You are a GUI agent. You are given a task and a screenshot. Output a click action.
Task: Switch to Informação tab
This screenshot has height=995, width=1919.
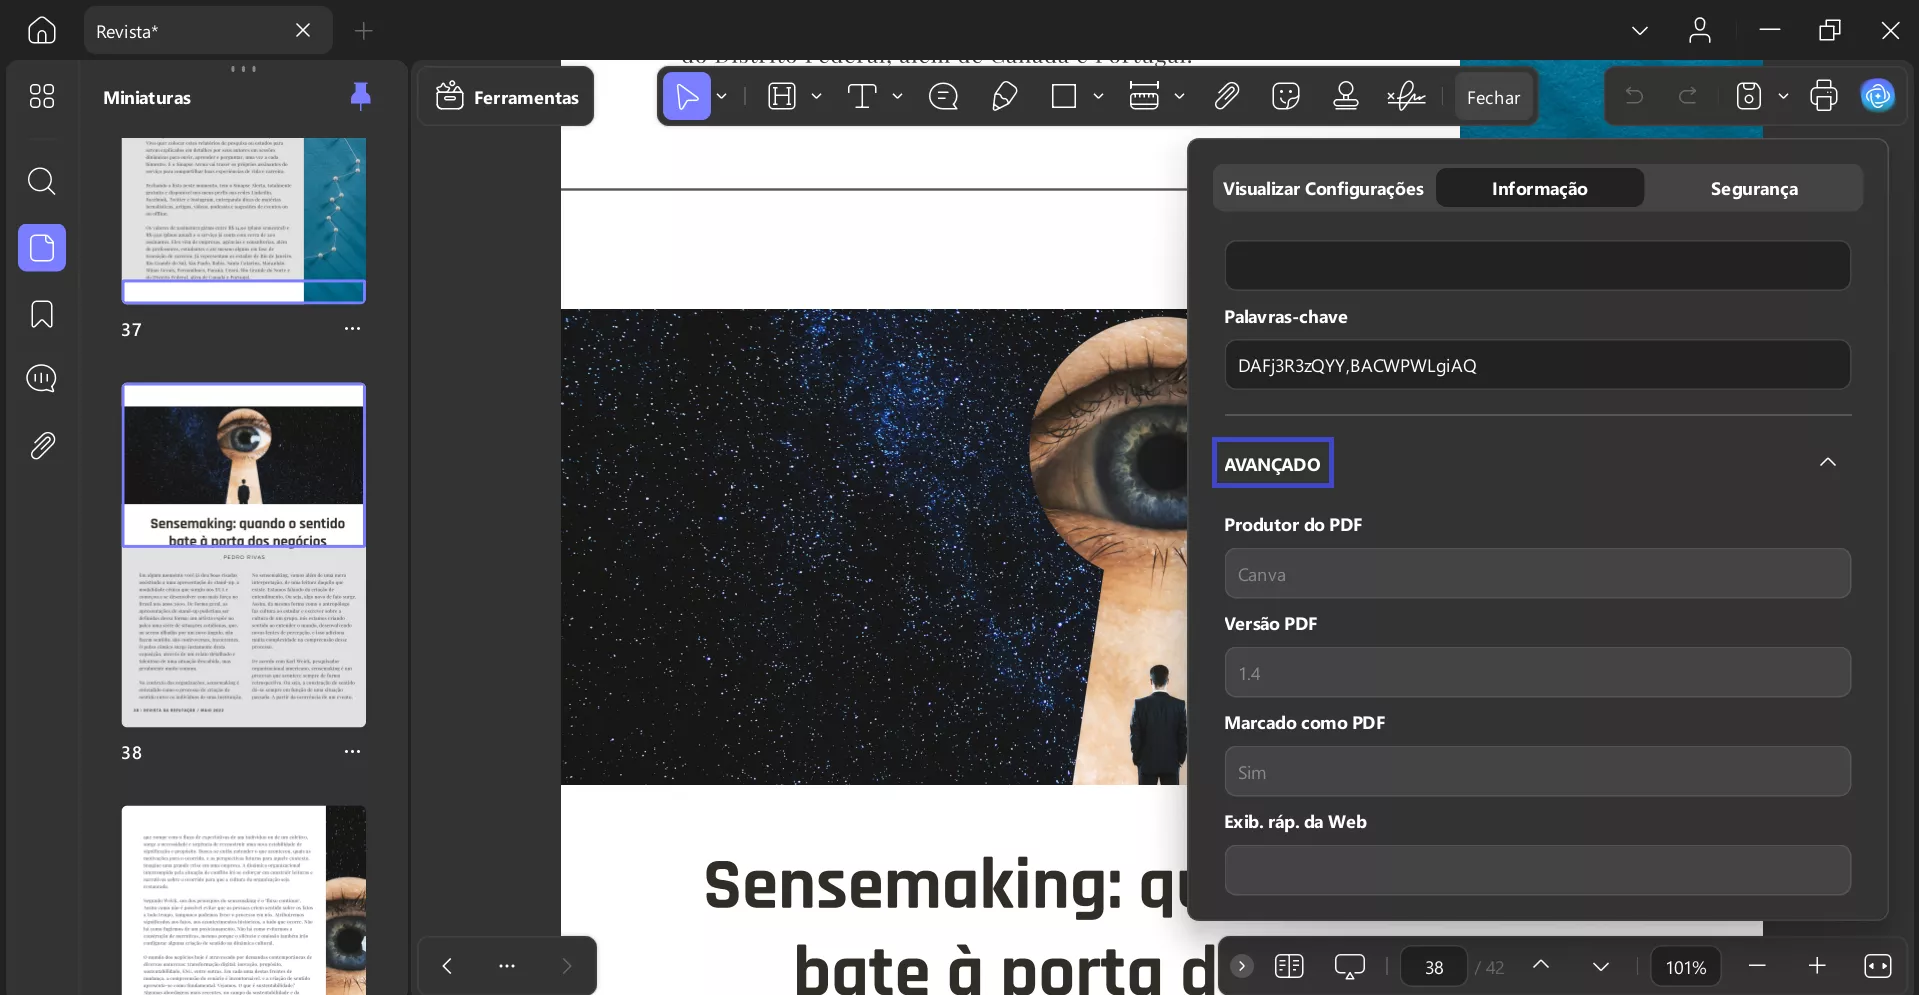tap(1540, 188)
